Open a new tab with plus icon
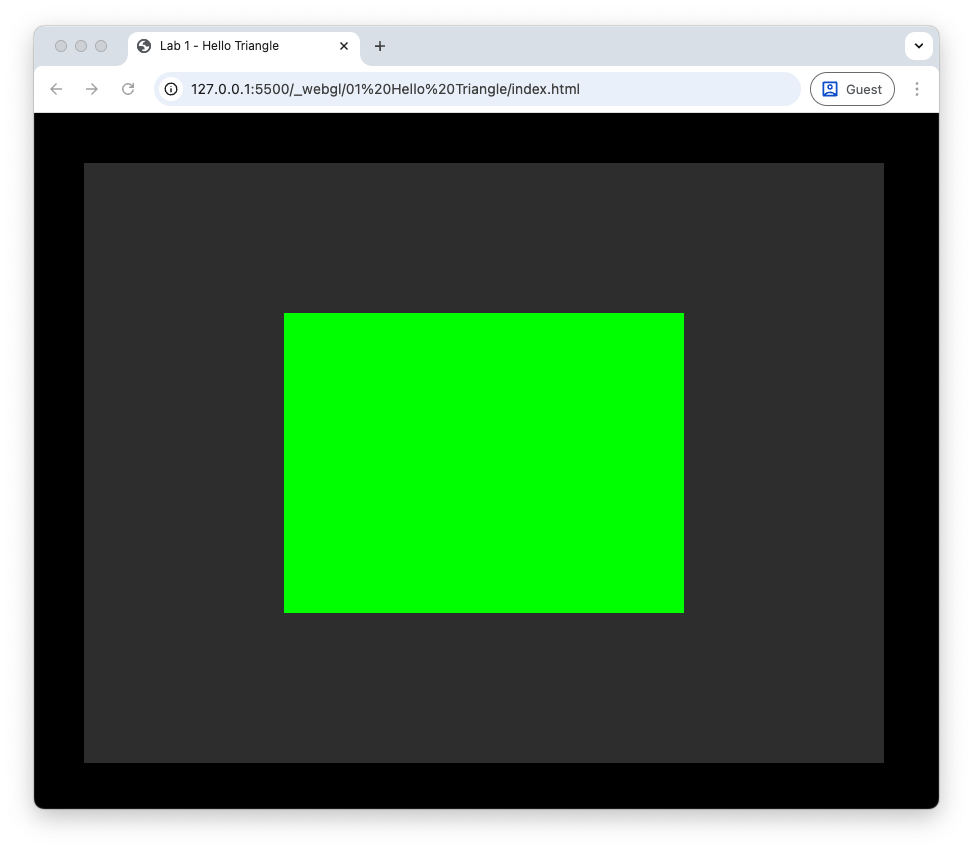 380,46
